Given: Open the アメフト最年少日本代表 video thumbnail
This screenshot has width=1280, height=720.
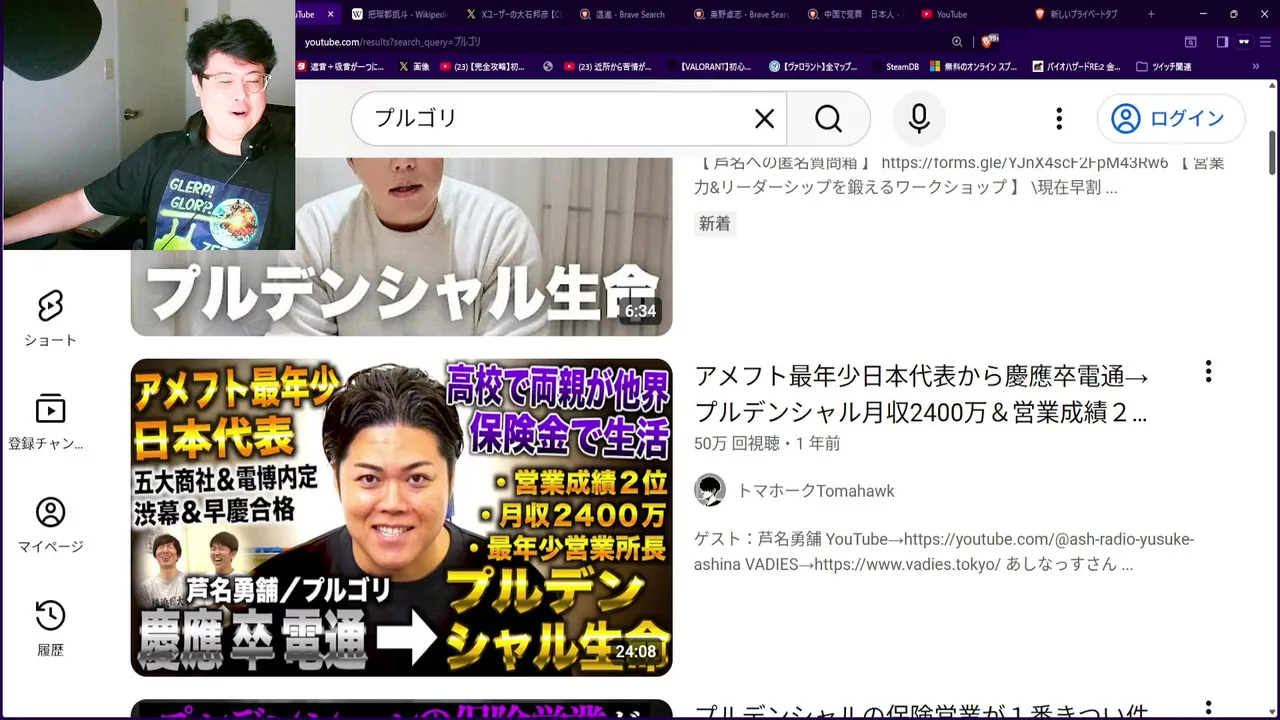Looking at the screenshot, I should [x=401, y=518].
